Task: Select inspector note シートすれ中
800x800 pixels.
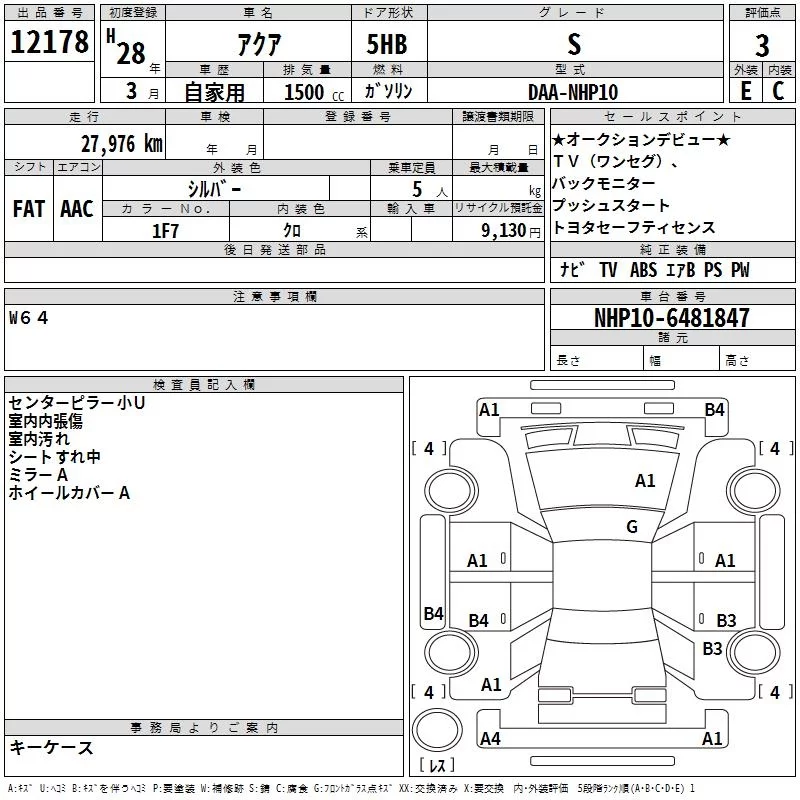Action: click(54, 457)
